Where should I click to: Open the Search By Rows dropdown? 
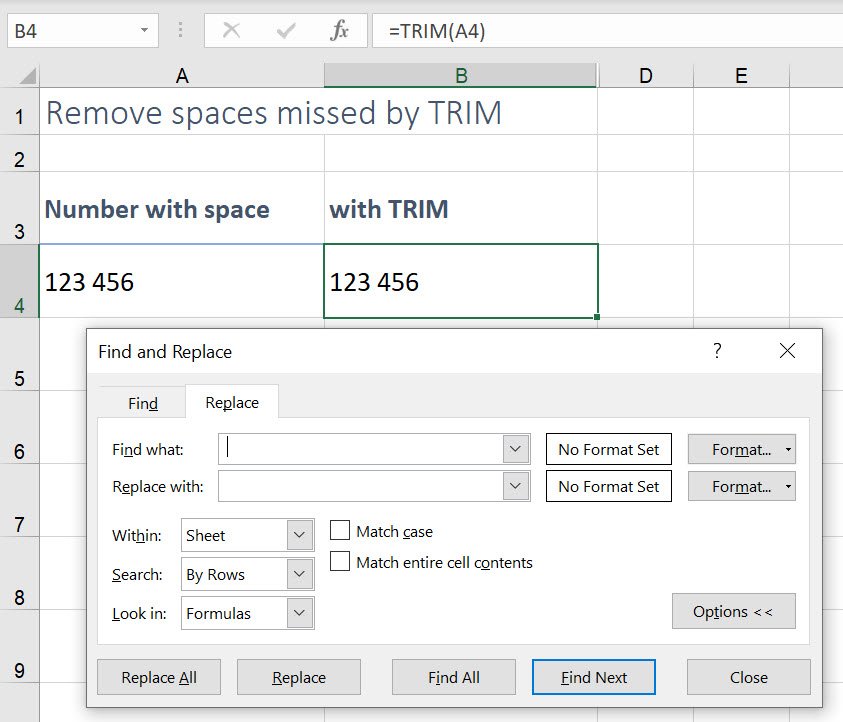pyautogui.click(x=300, y=574)
